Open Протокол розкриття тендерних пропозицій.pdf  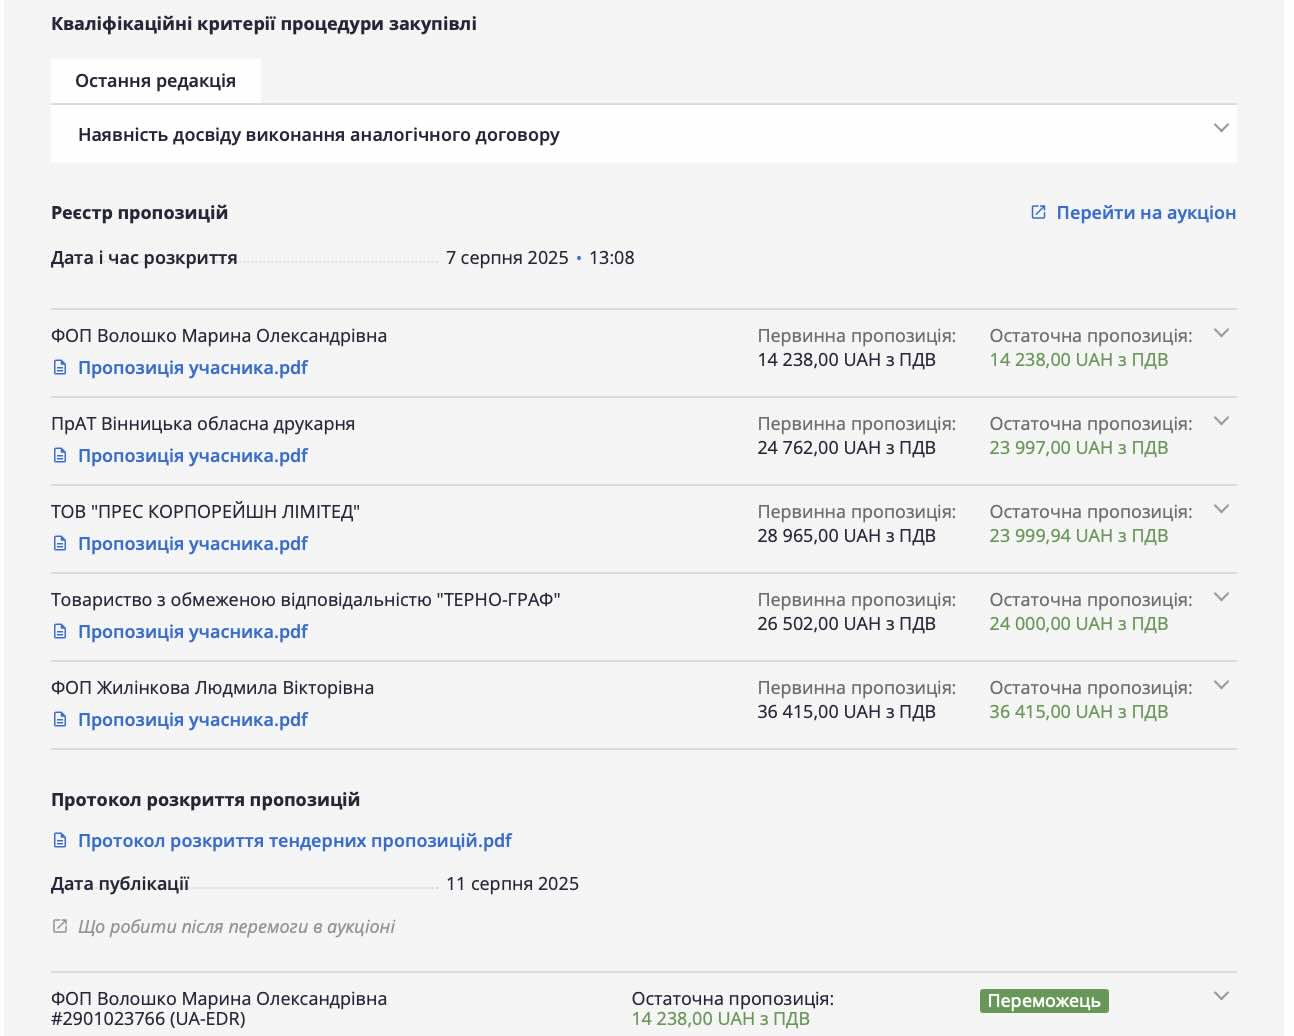pos(295,841)
